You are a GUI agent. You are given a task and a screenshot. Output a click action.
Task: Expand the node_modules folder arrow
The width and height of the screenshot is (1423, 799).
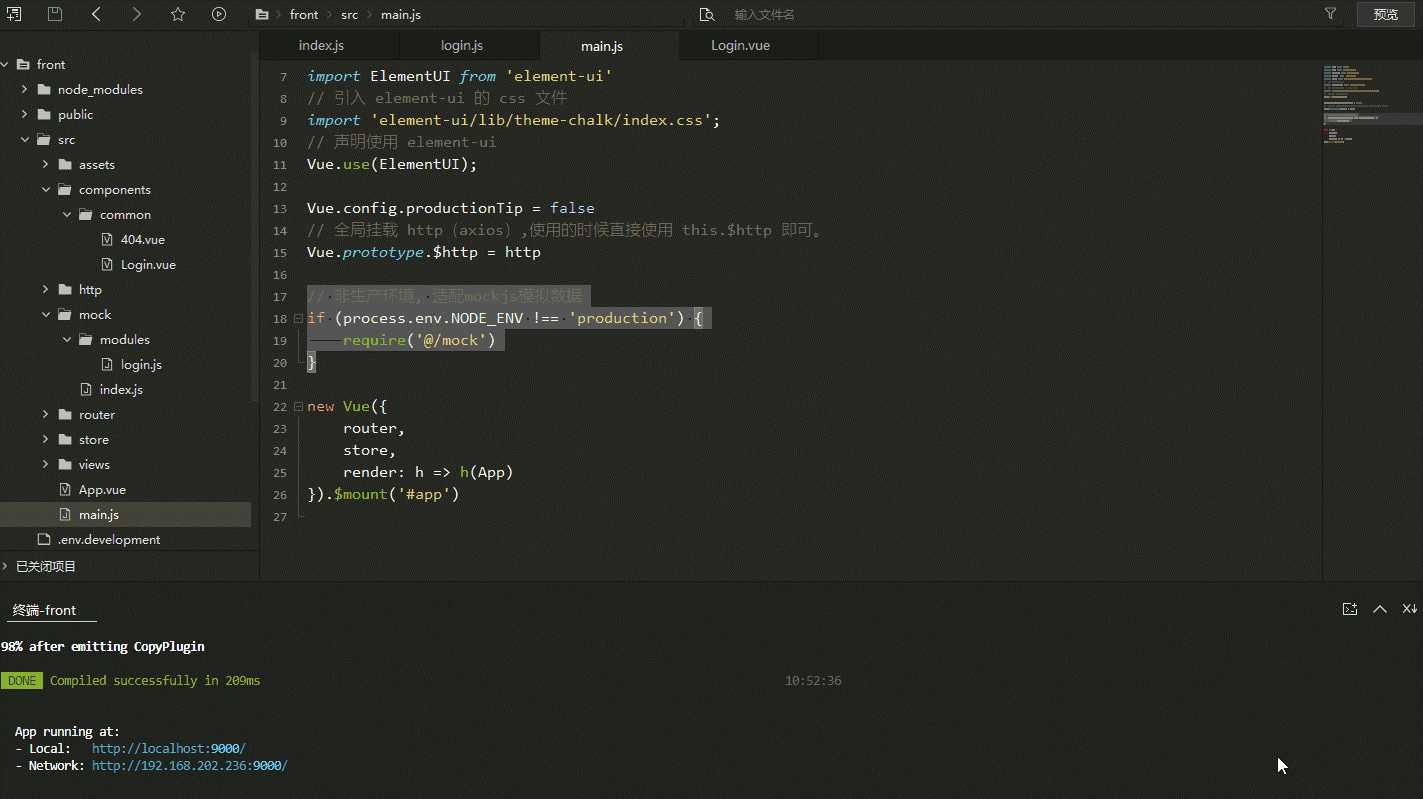click(24, 89)
